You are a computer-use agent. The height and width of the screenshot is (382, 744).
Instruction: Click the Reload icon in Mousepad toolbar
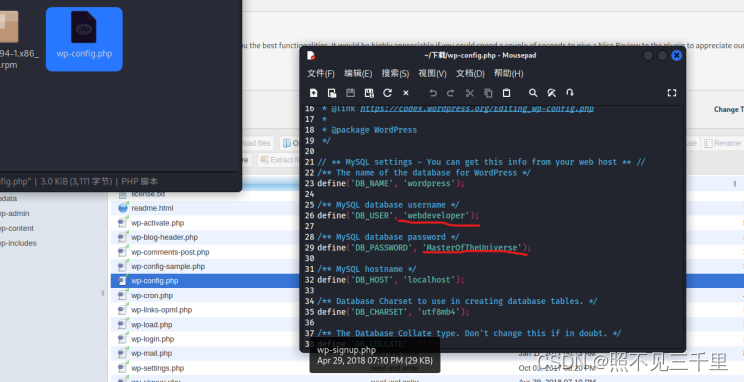click(x=388, y=93)
